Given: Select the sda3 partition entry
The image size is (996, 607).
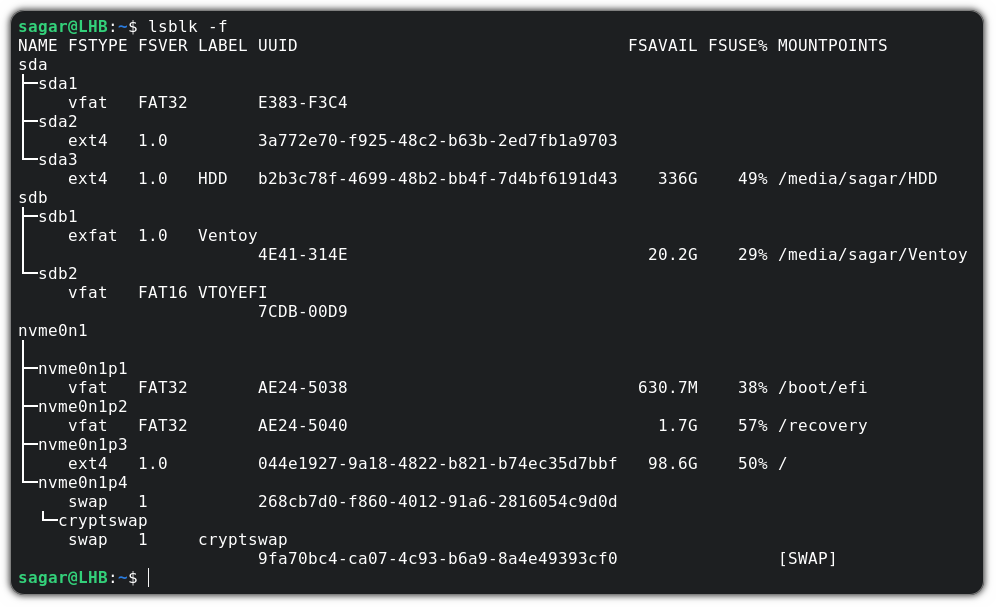Looking at the screenshot, I should point(58,160).
